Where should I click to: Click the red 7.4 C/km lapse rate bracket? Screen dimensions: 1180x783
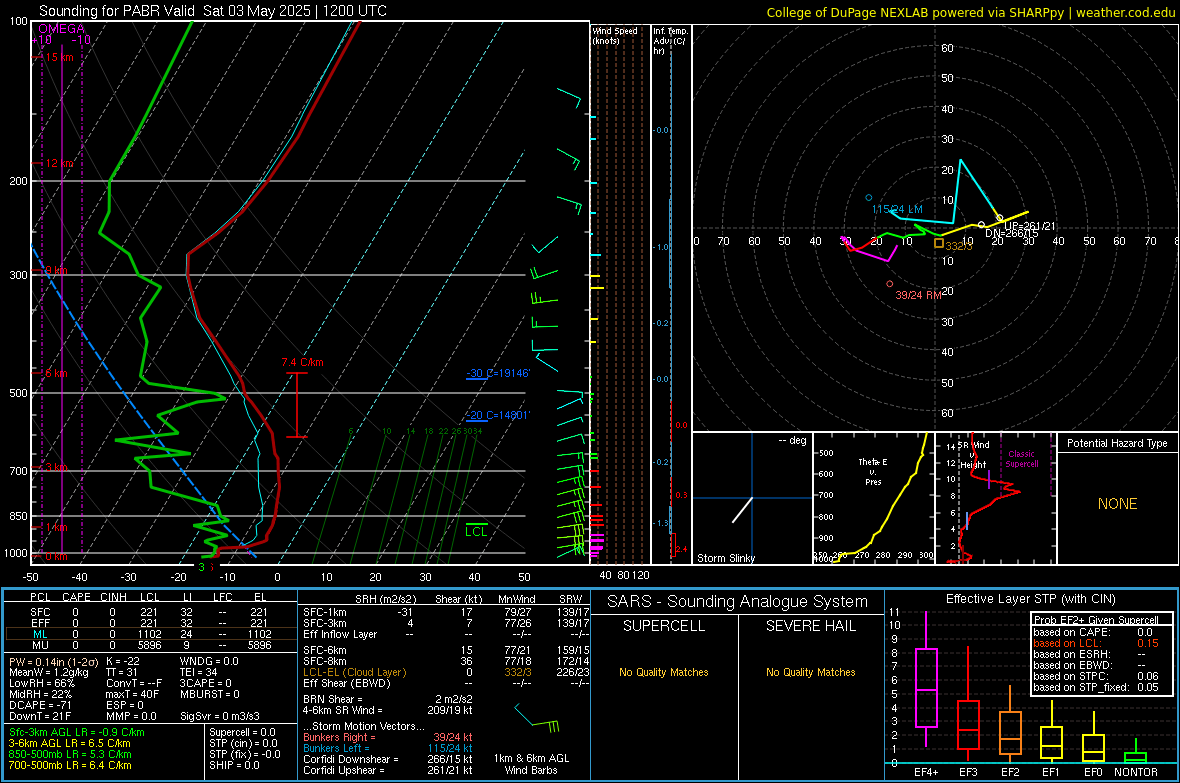click(x=297, y=405)
